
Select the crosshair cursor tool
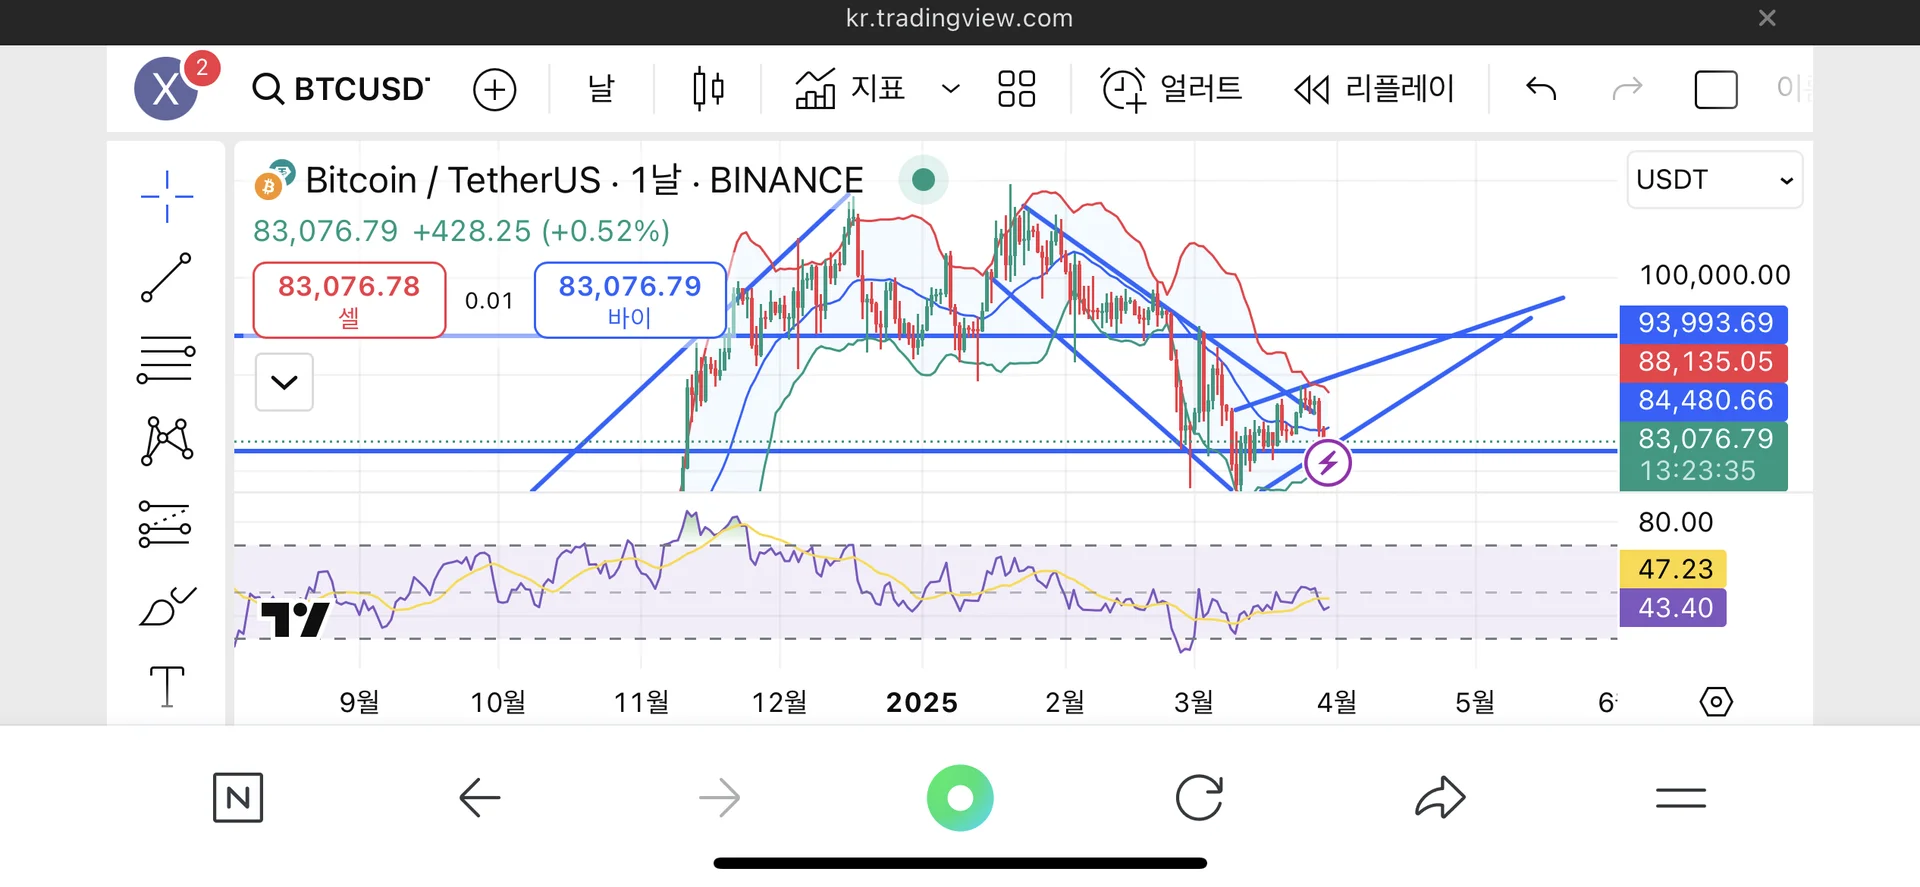(167, 196)
